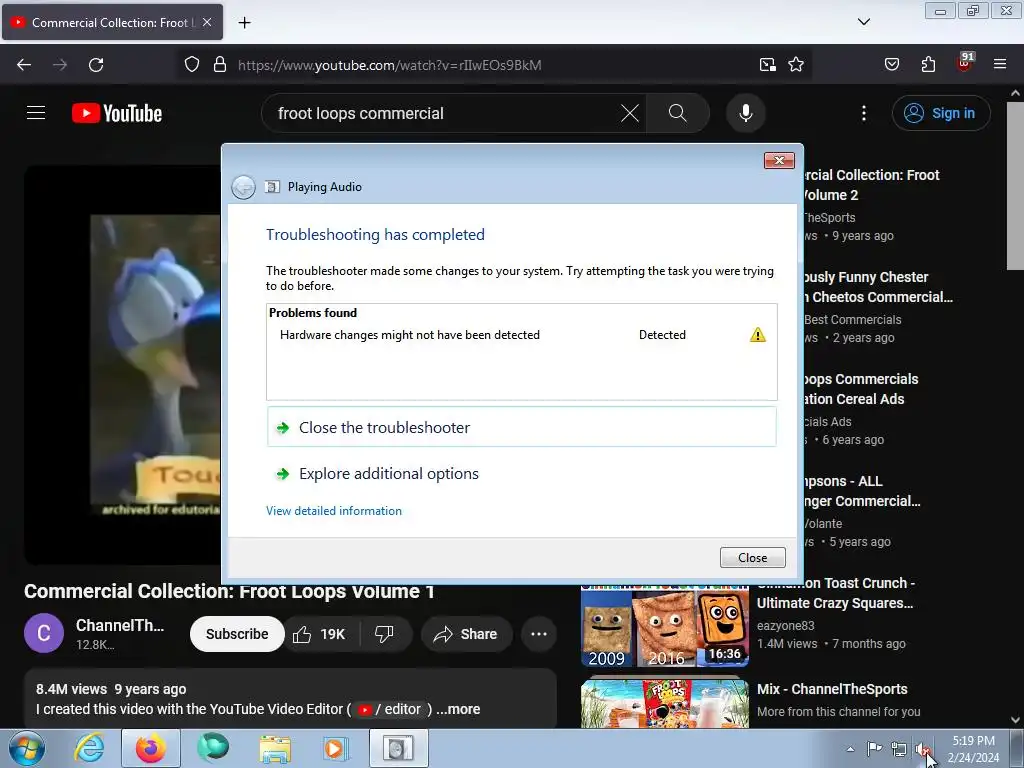Reload the page in Firefox
The image size is (1024, 768).
[x=96, y=65]
